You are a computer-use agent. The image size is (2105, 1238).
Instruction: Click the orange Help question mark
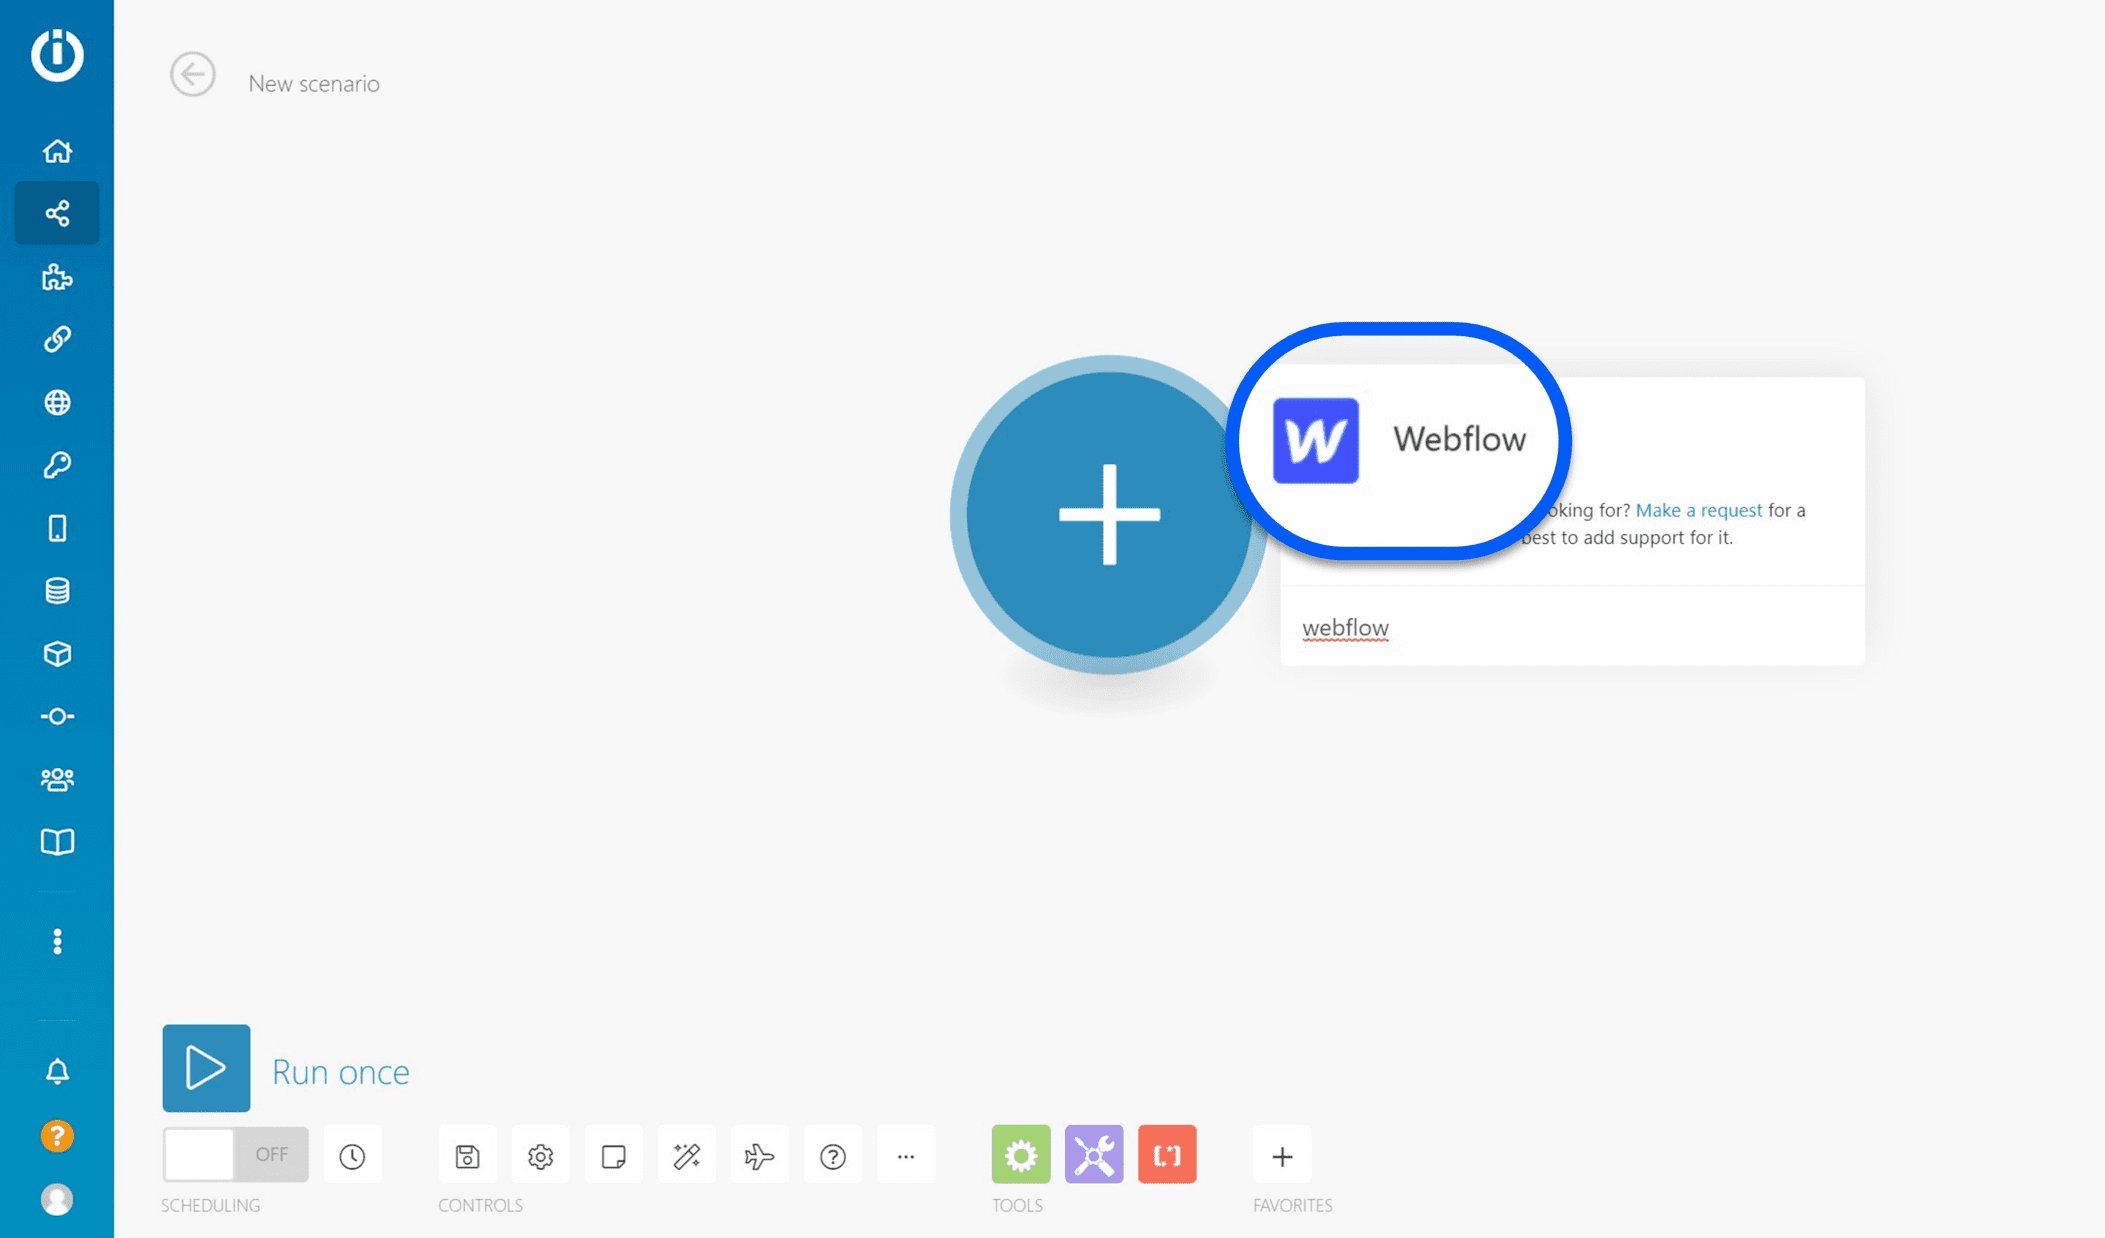(x=57, y=1136)
